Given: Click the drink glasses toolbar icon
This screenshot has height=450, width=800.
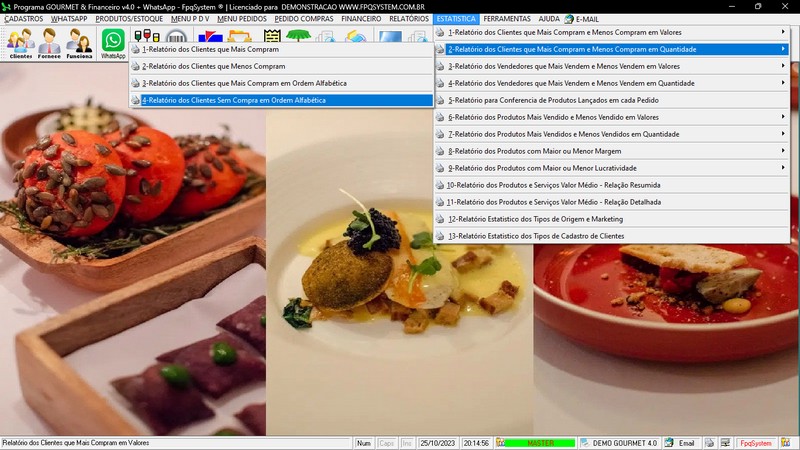Looking at the screenshot, I should click(146, 36).
